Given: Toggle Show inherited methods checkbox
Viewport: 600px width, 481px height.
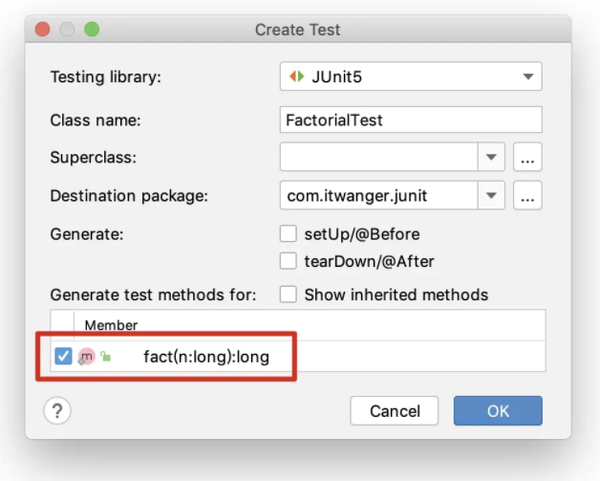Looking at the screenshot, I should coord(289,295).
